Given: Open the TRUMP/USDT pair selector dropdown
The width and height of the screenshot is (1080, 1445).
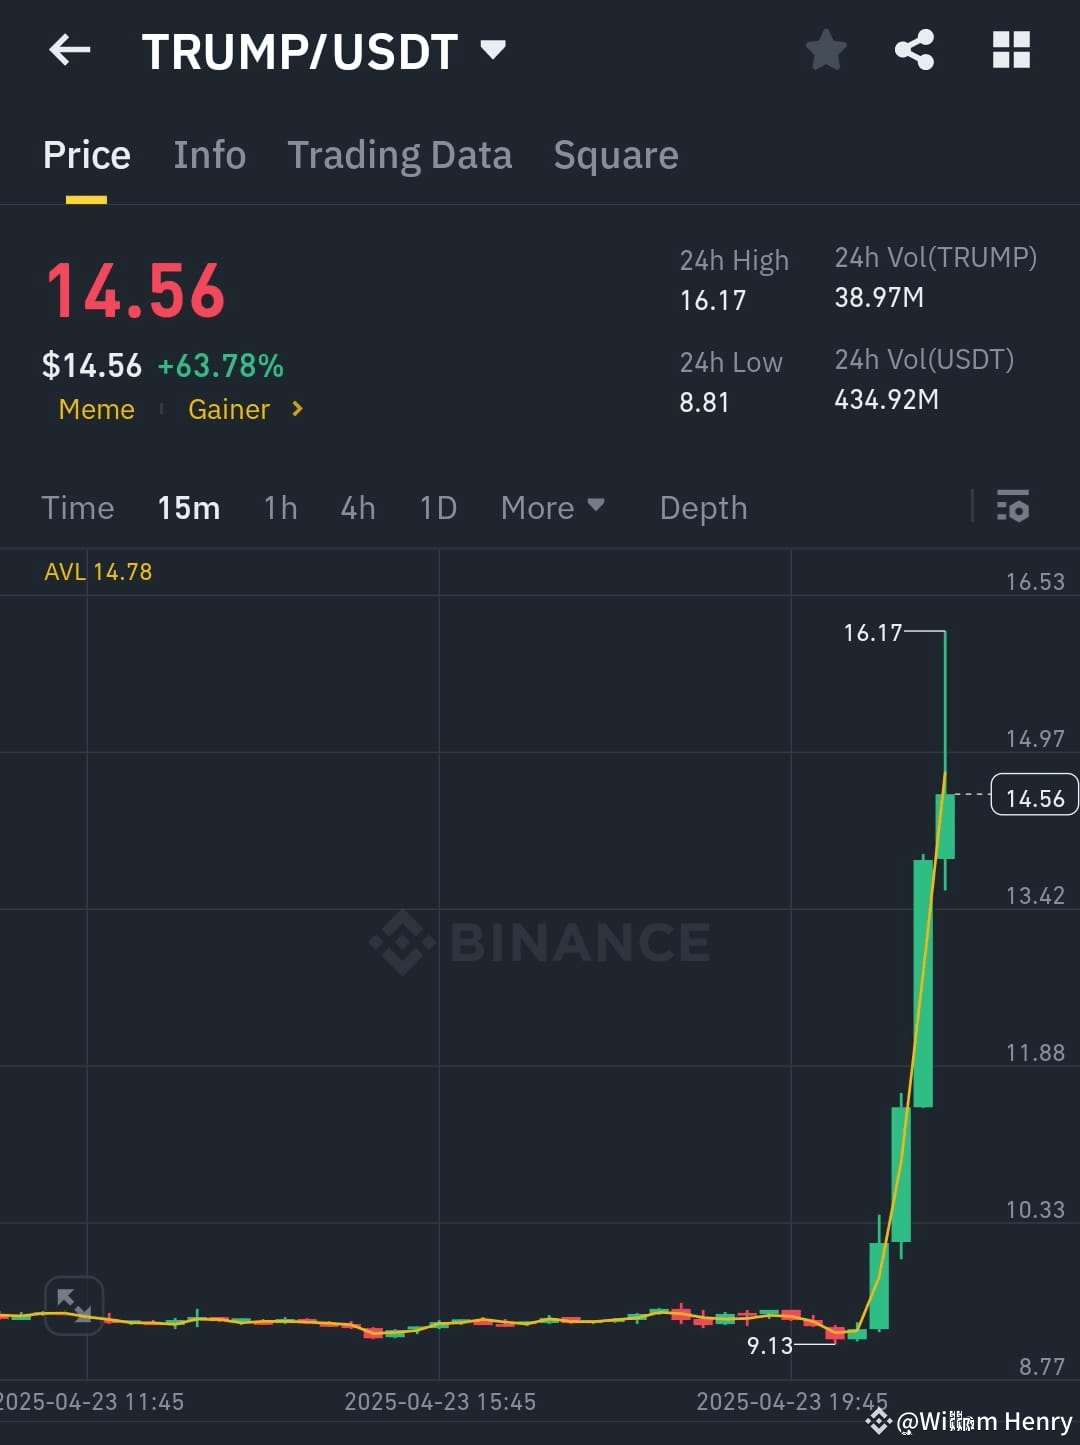Looking at the screenshot, I should [323, 51].
